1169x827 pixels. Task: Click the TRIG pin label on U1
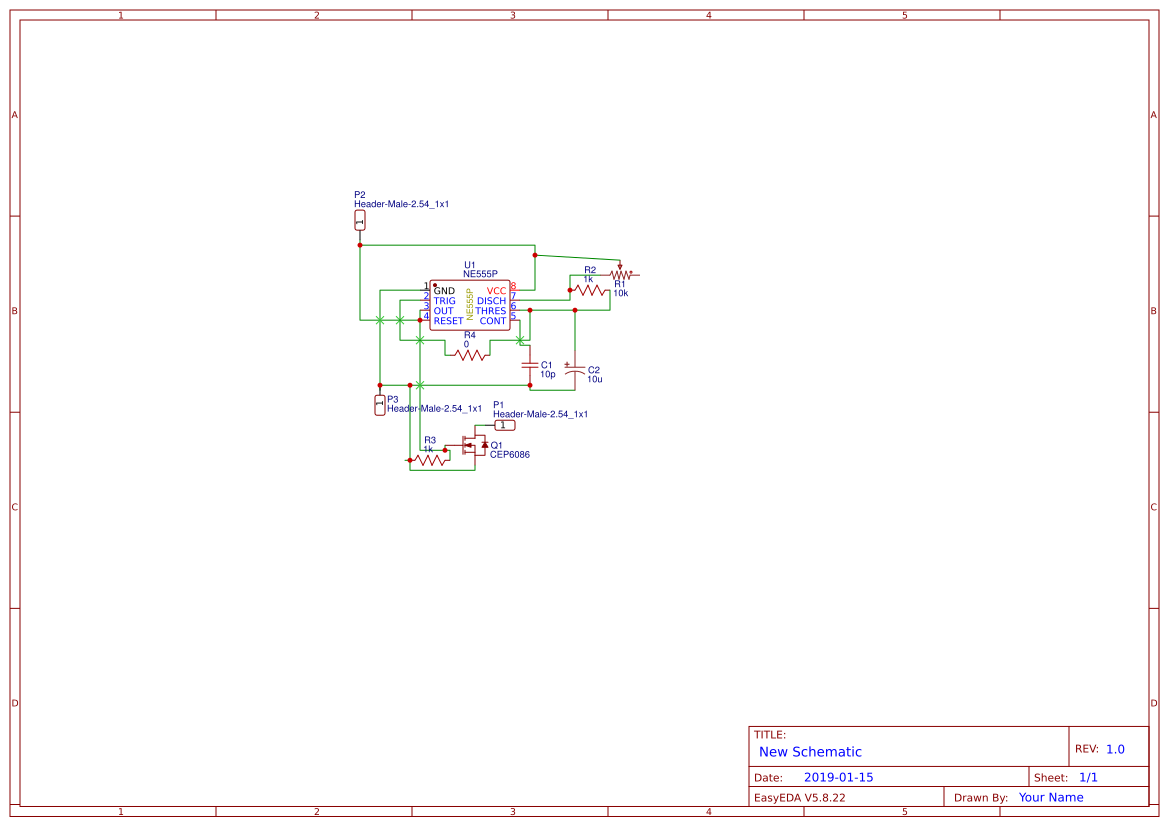click(444, 301)
